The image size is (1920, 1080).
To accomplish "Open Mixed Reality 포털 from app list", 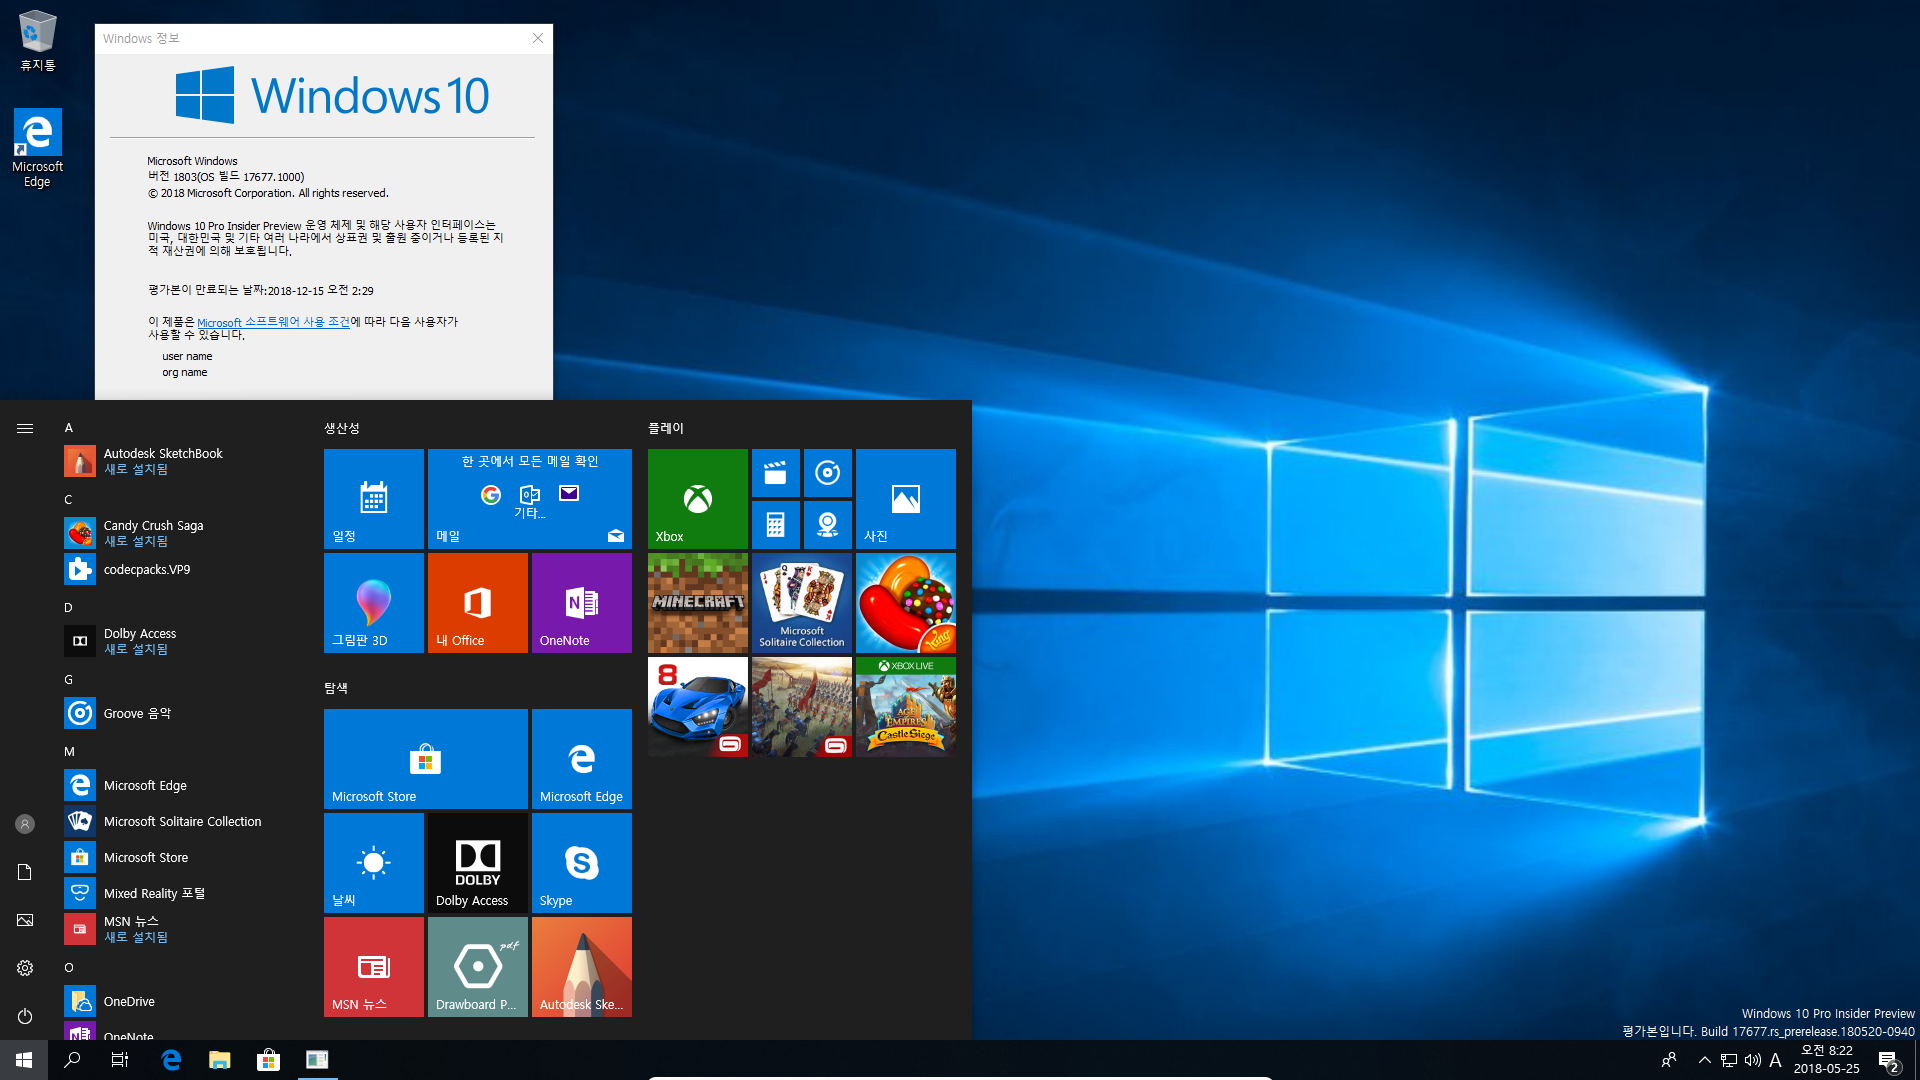I will pos(180,893).
